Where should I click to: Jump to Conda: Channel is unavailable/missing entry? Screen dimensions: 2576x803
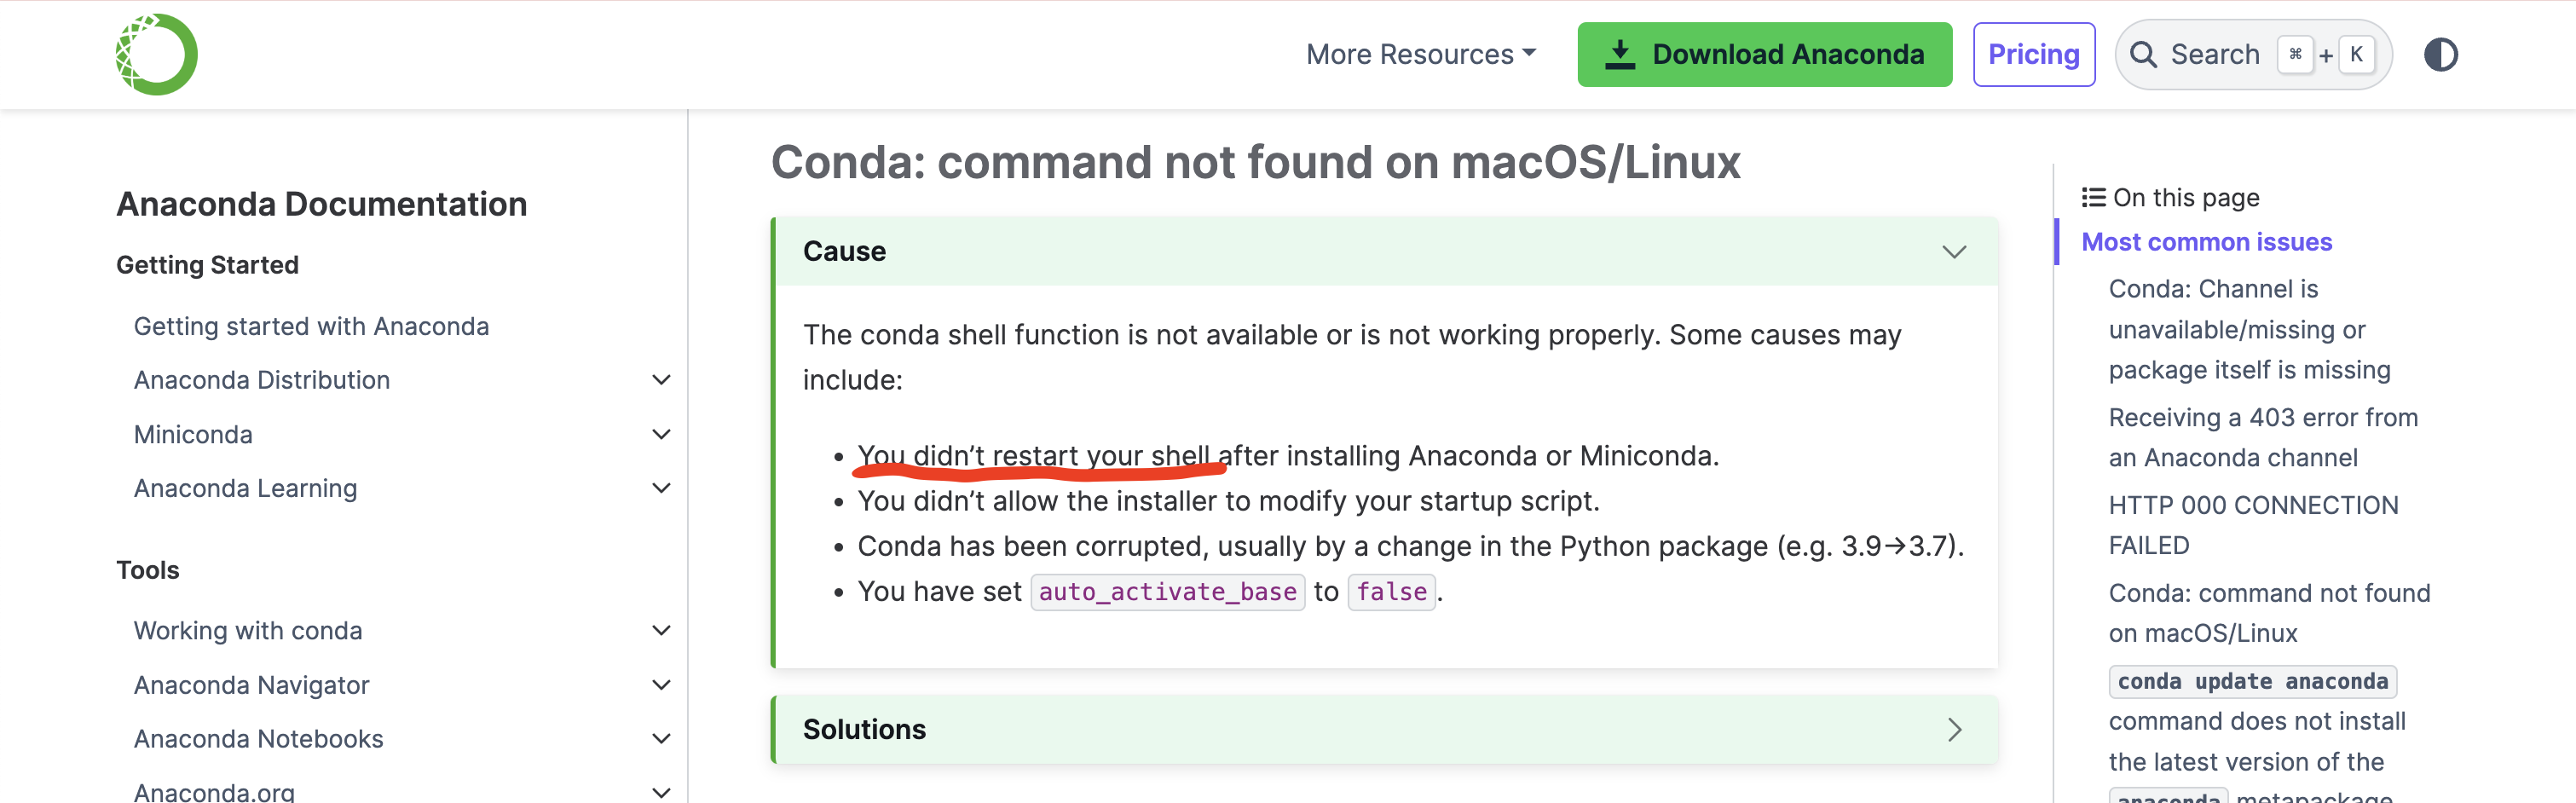coord(2249,329)
